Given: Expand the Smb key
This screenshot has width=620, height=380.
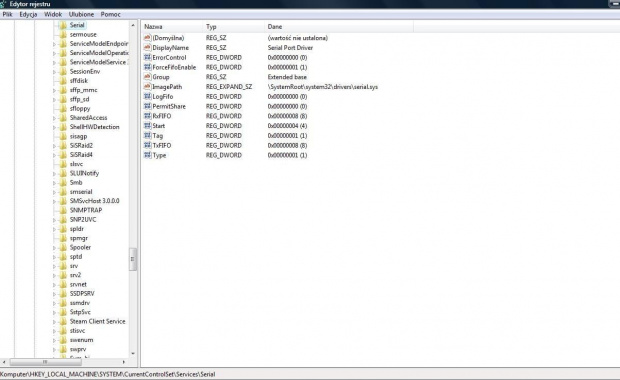Looking at the screenshot, I should click(x=55, y=183).
